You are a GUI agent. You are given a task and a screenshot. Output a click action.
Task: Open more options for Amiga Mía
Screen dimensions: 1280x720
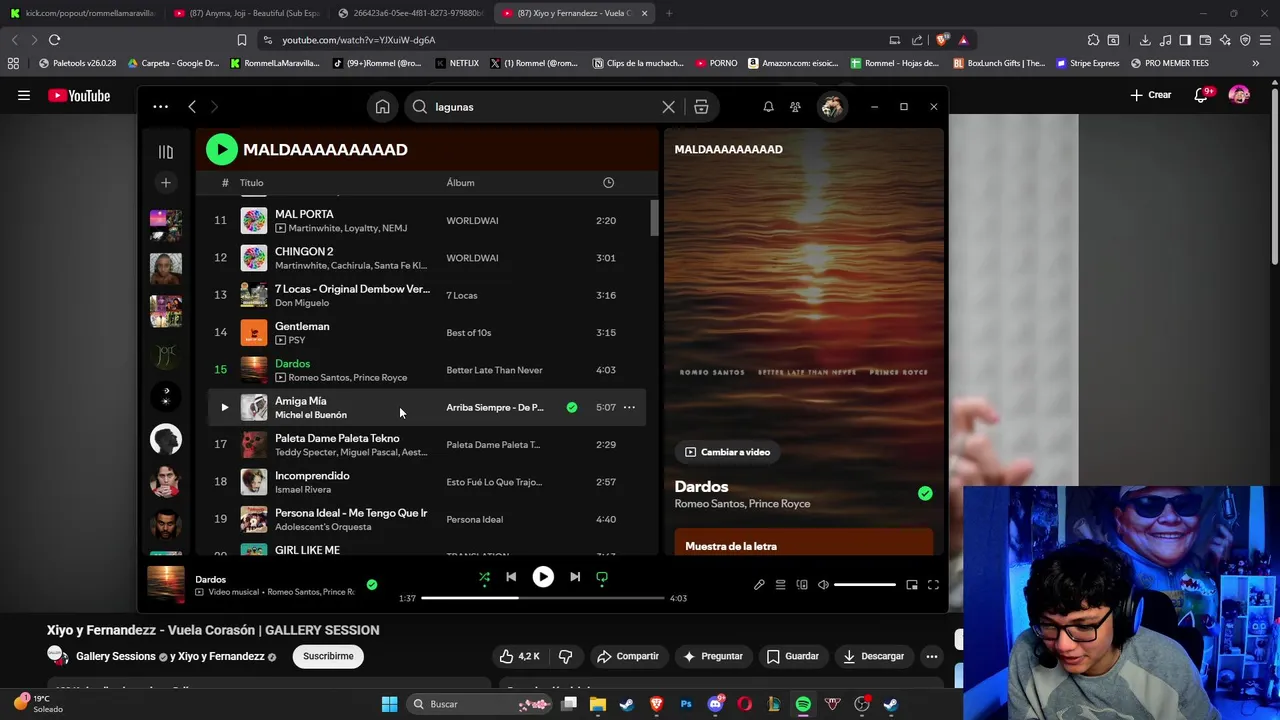(629, 407)
